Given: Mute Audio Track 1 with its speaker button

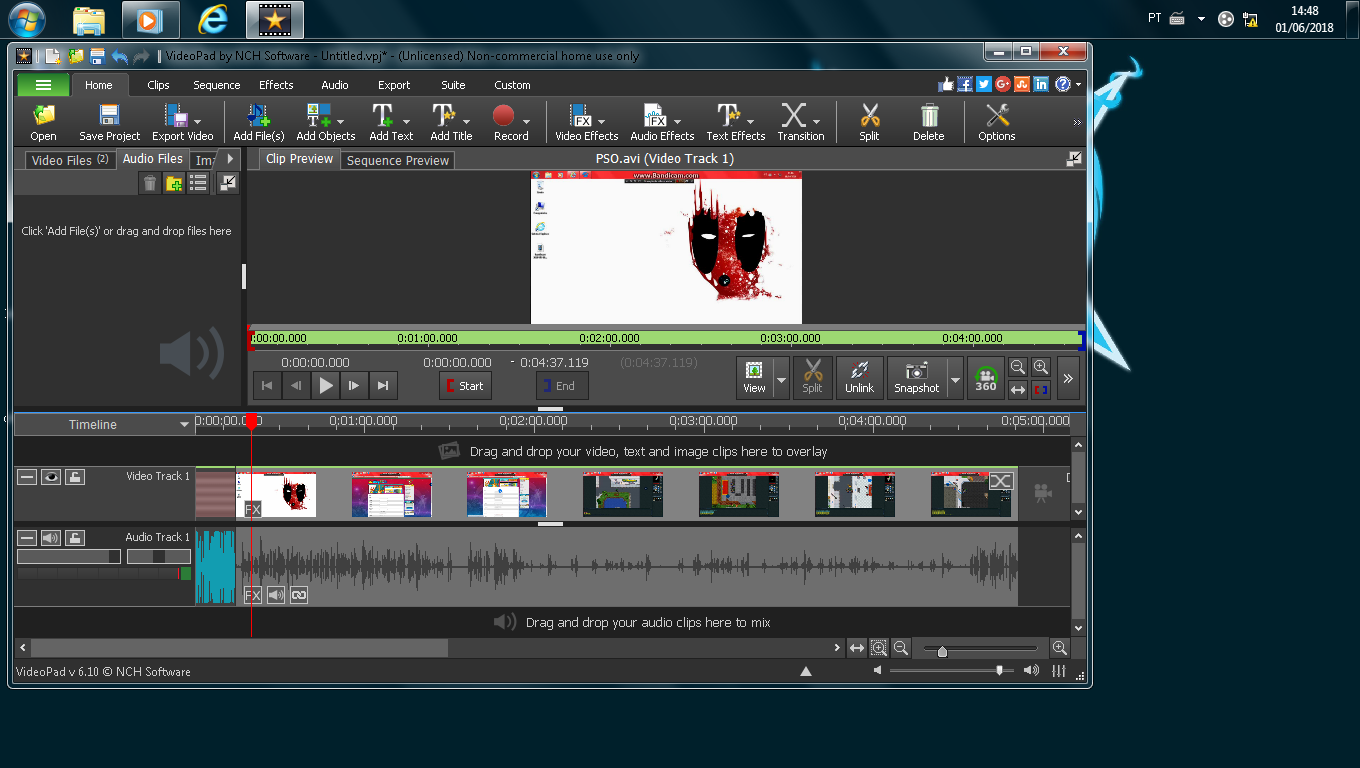Looking at the screenshot, I should [x=51, y=538].
